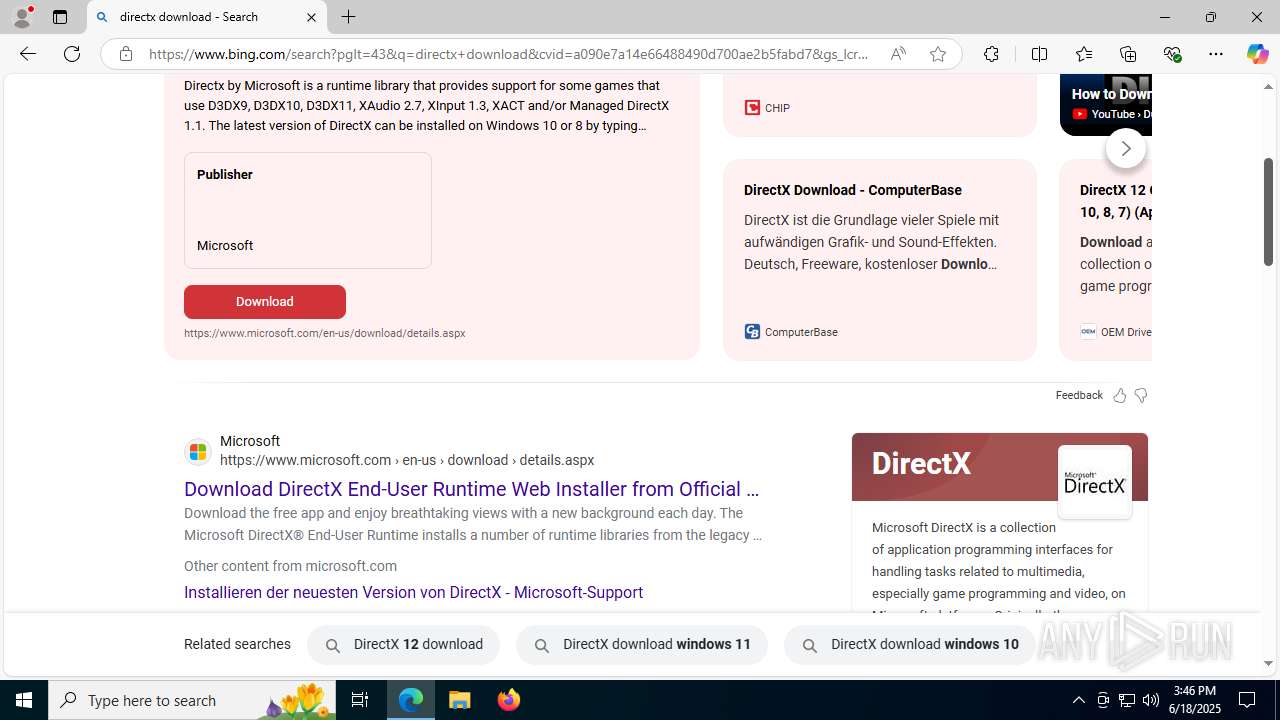1280x720 pixels.
Task: Open Microsoft Edge from taskbar
Action: 411,700
